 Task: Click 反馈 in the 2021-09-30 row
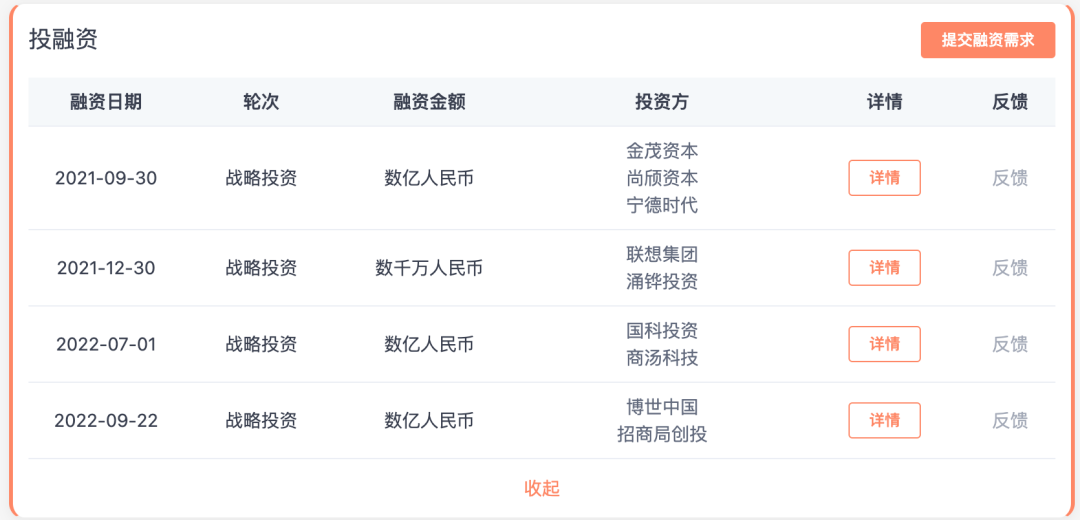tap(1009, 178)
